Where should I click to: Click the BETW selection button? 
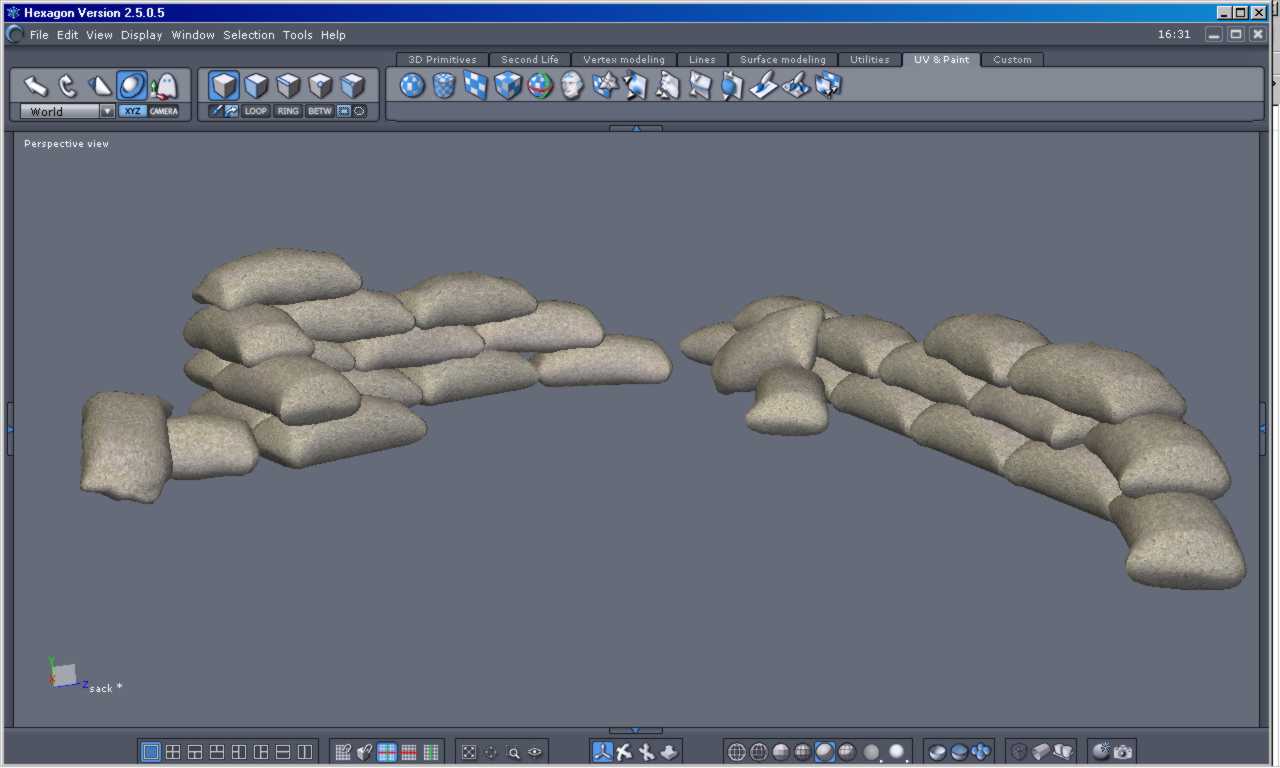coord(320,111)
